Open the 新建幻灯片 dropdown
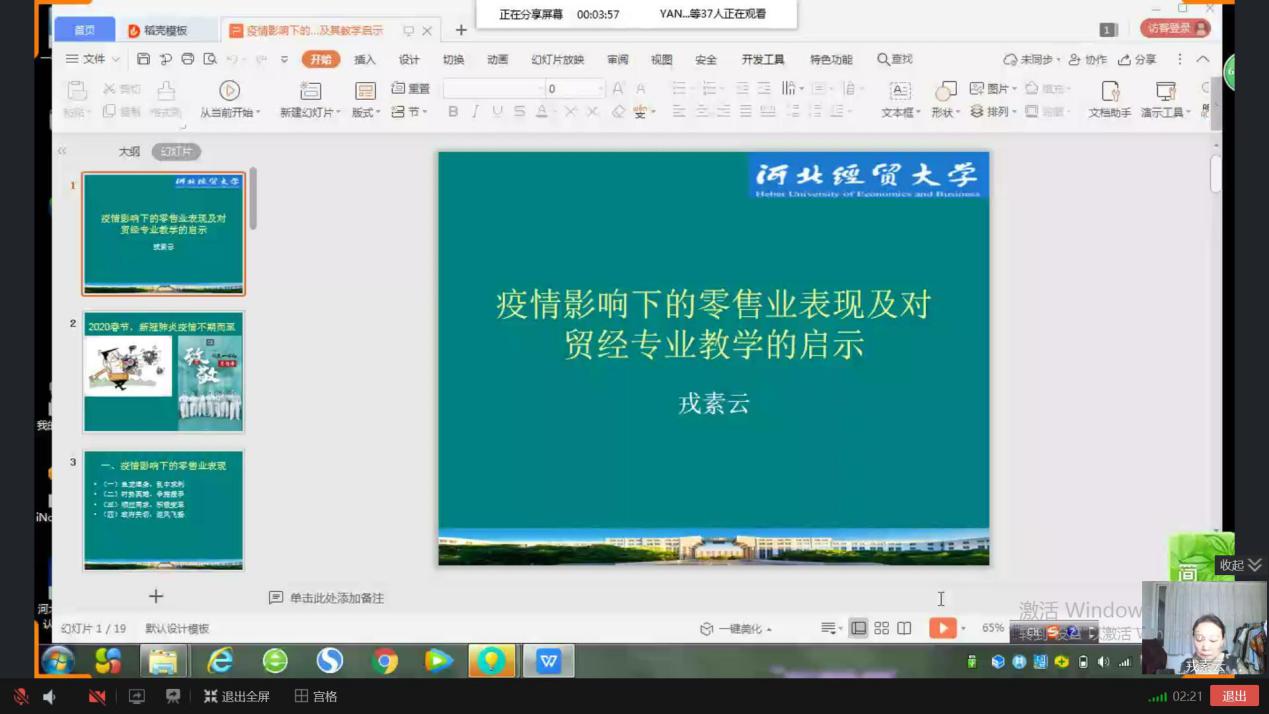The width and height of the screenshot is (1269, 714). point(310,113)
